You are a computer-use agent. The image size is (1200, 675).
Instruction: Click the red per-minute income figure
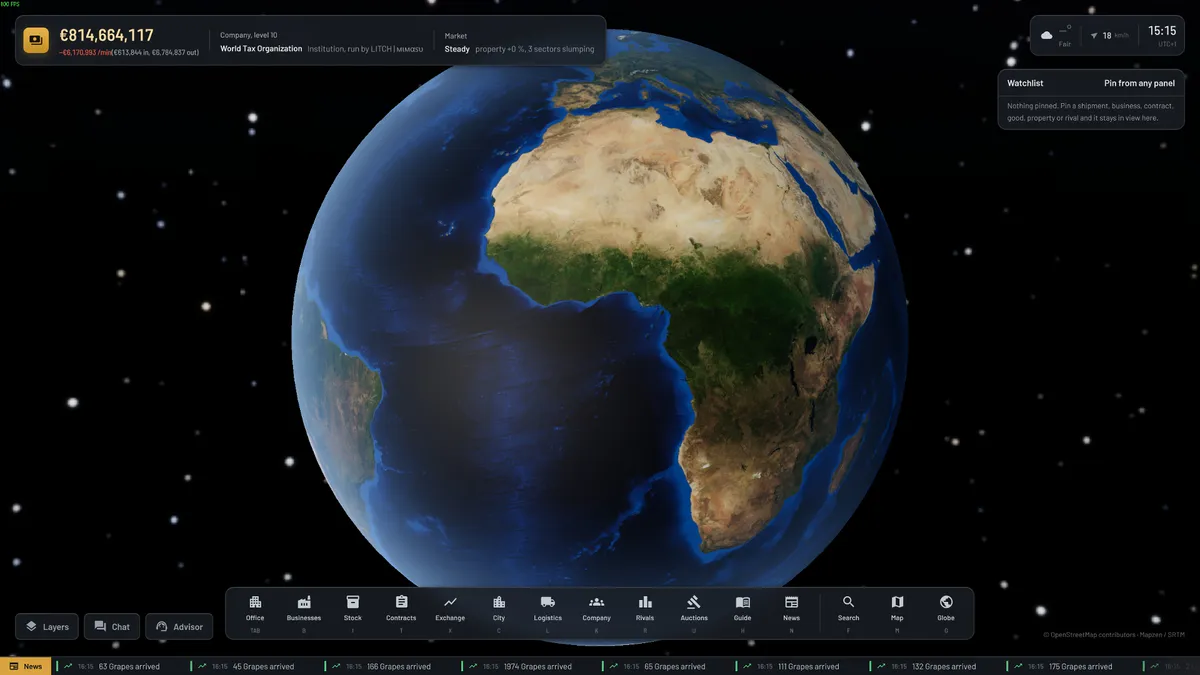pyautogui.click(x=84, y=51)
